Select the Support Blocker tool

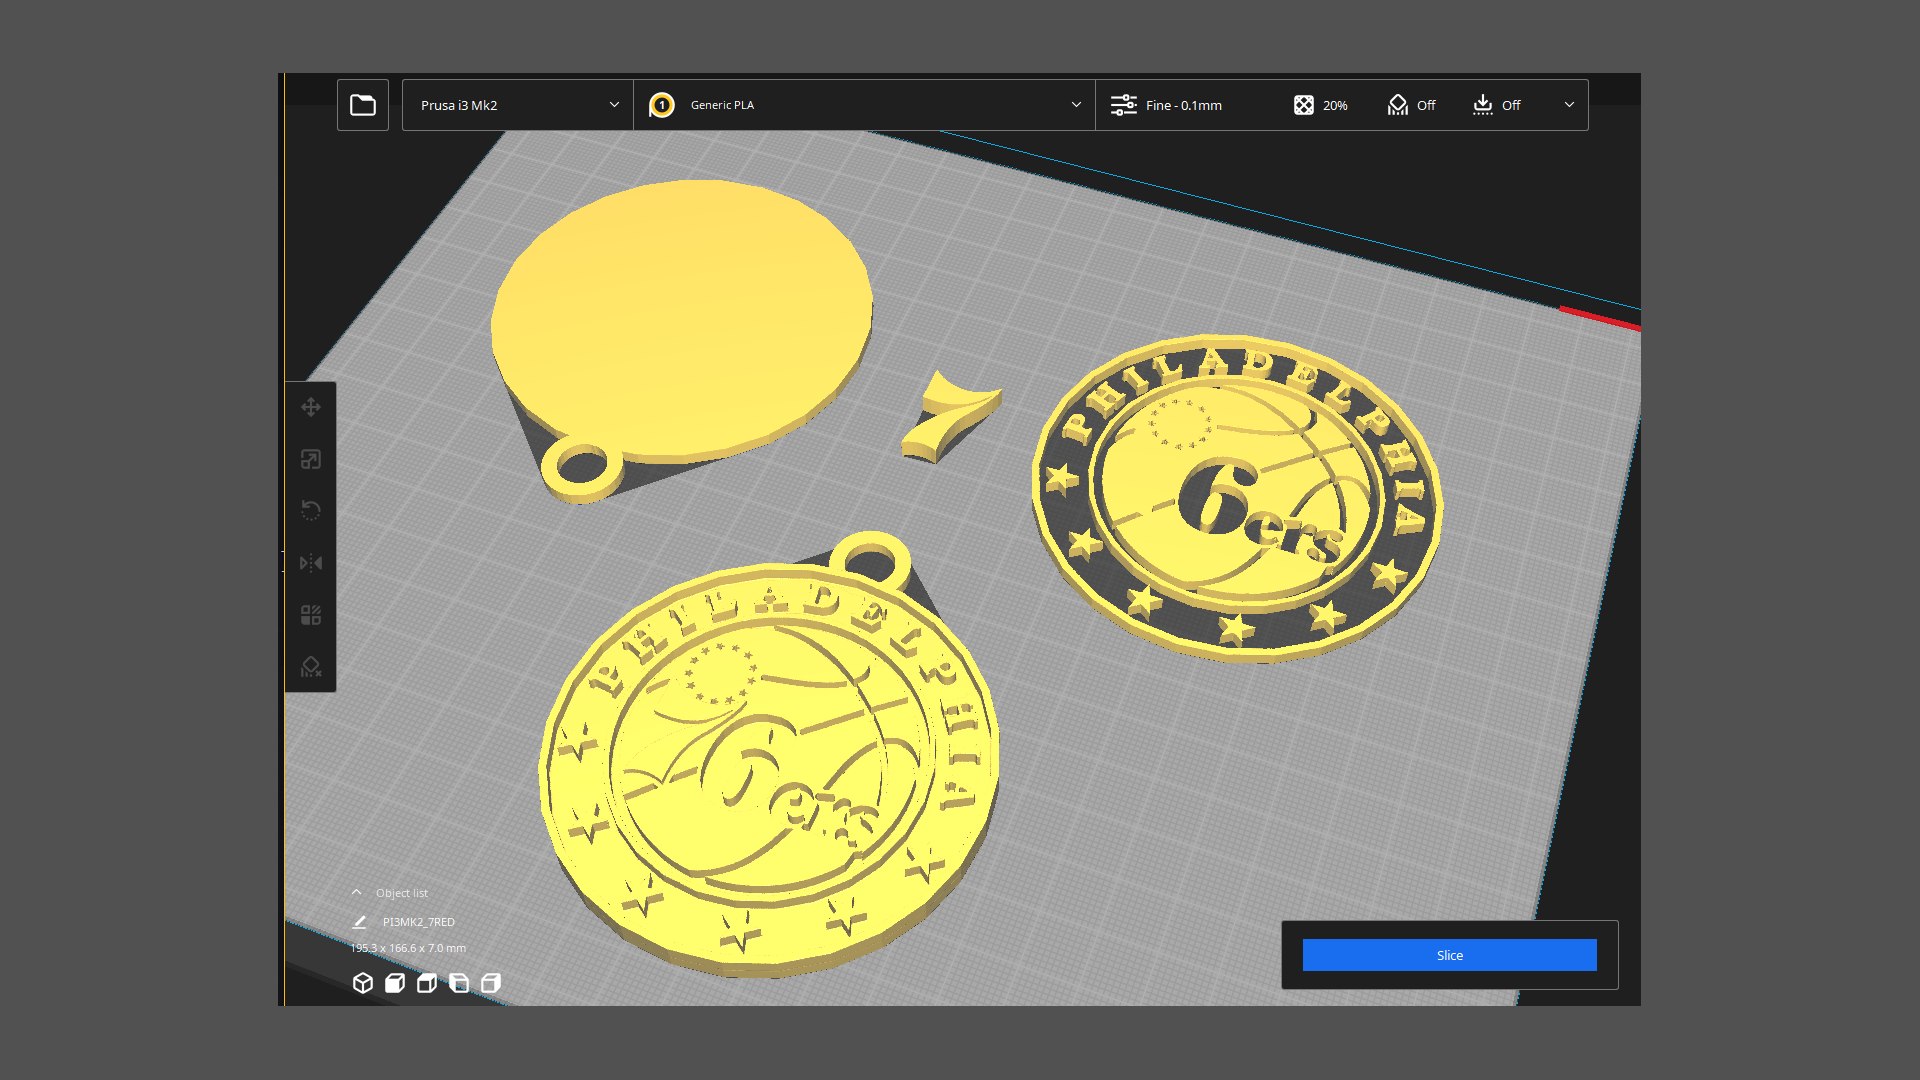(311, 667)
